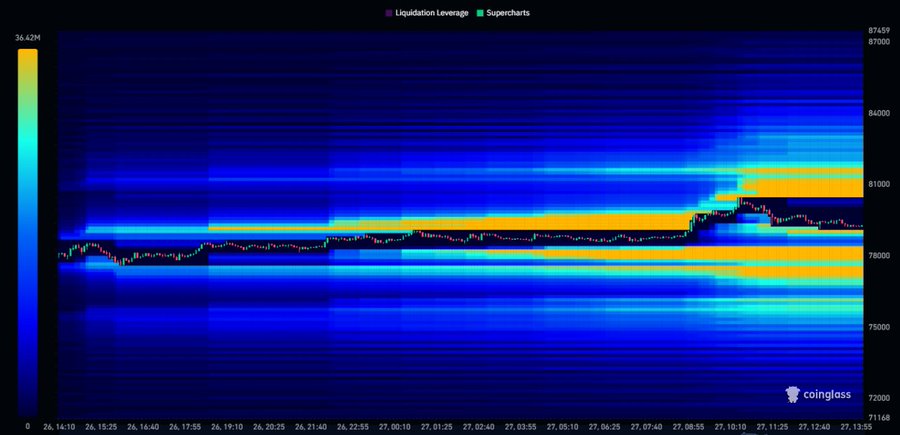This screenshot has width=900, height=435.
Task: Click the 26, 19:10 time axis label
Action: tap(227, 427)
